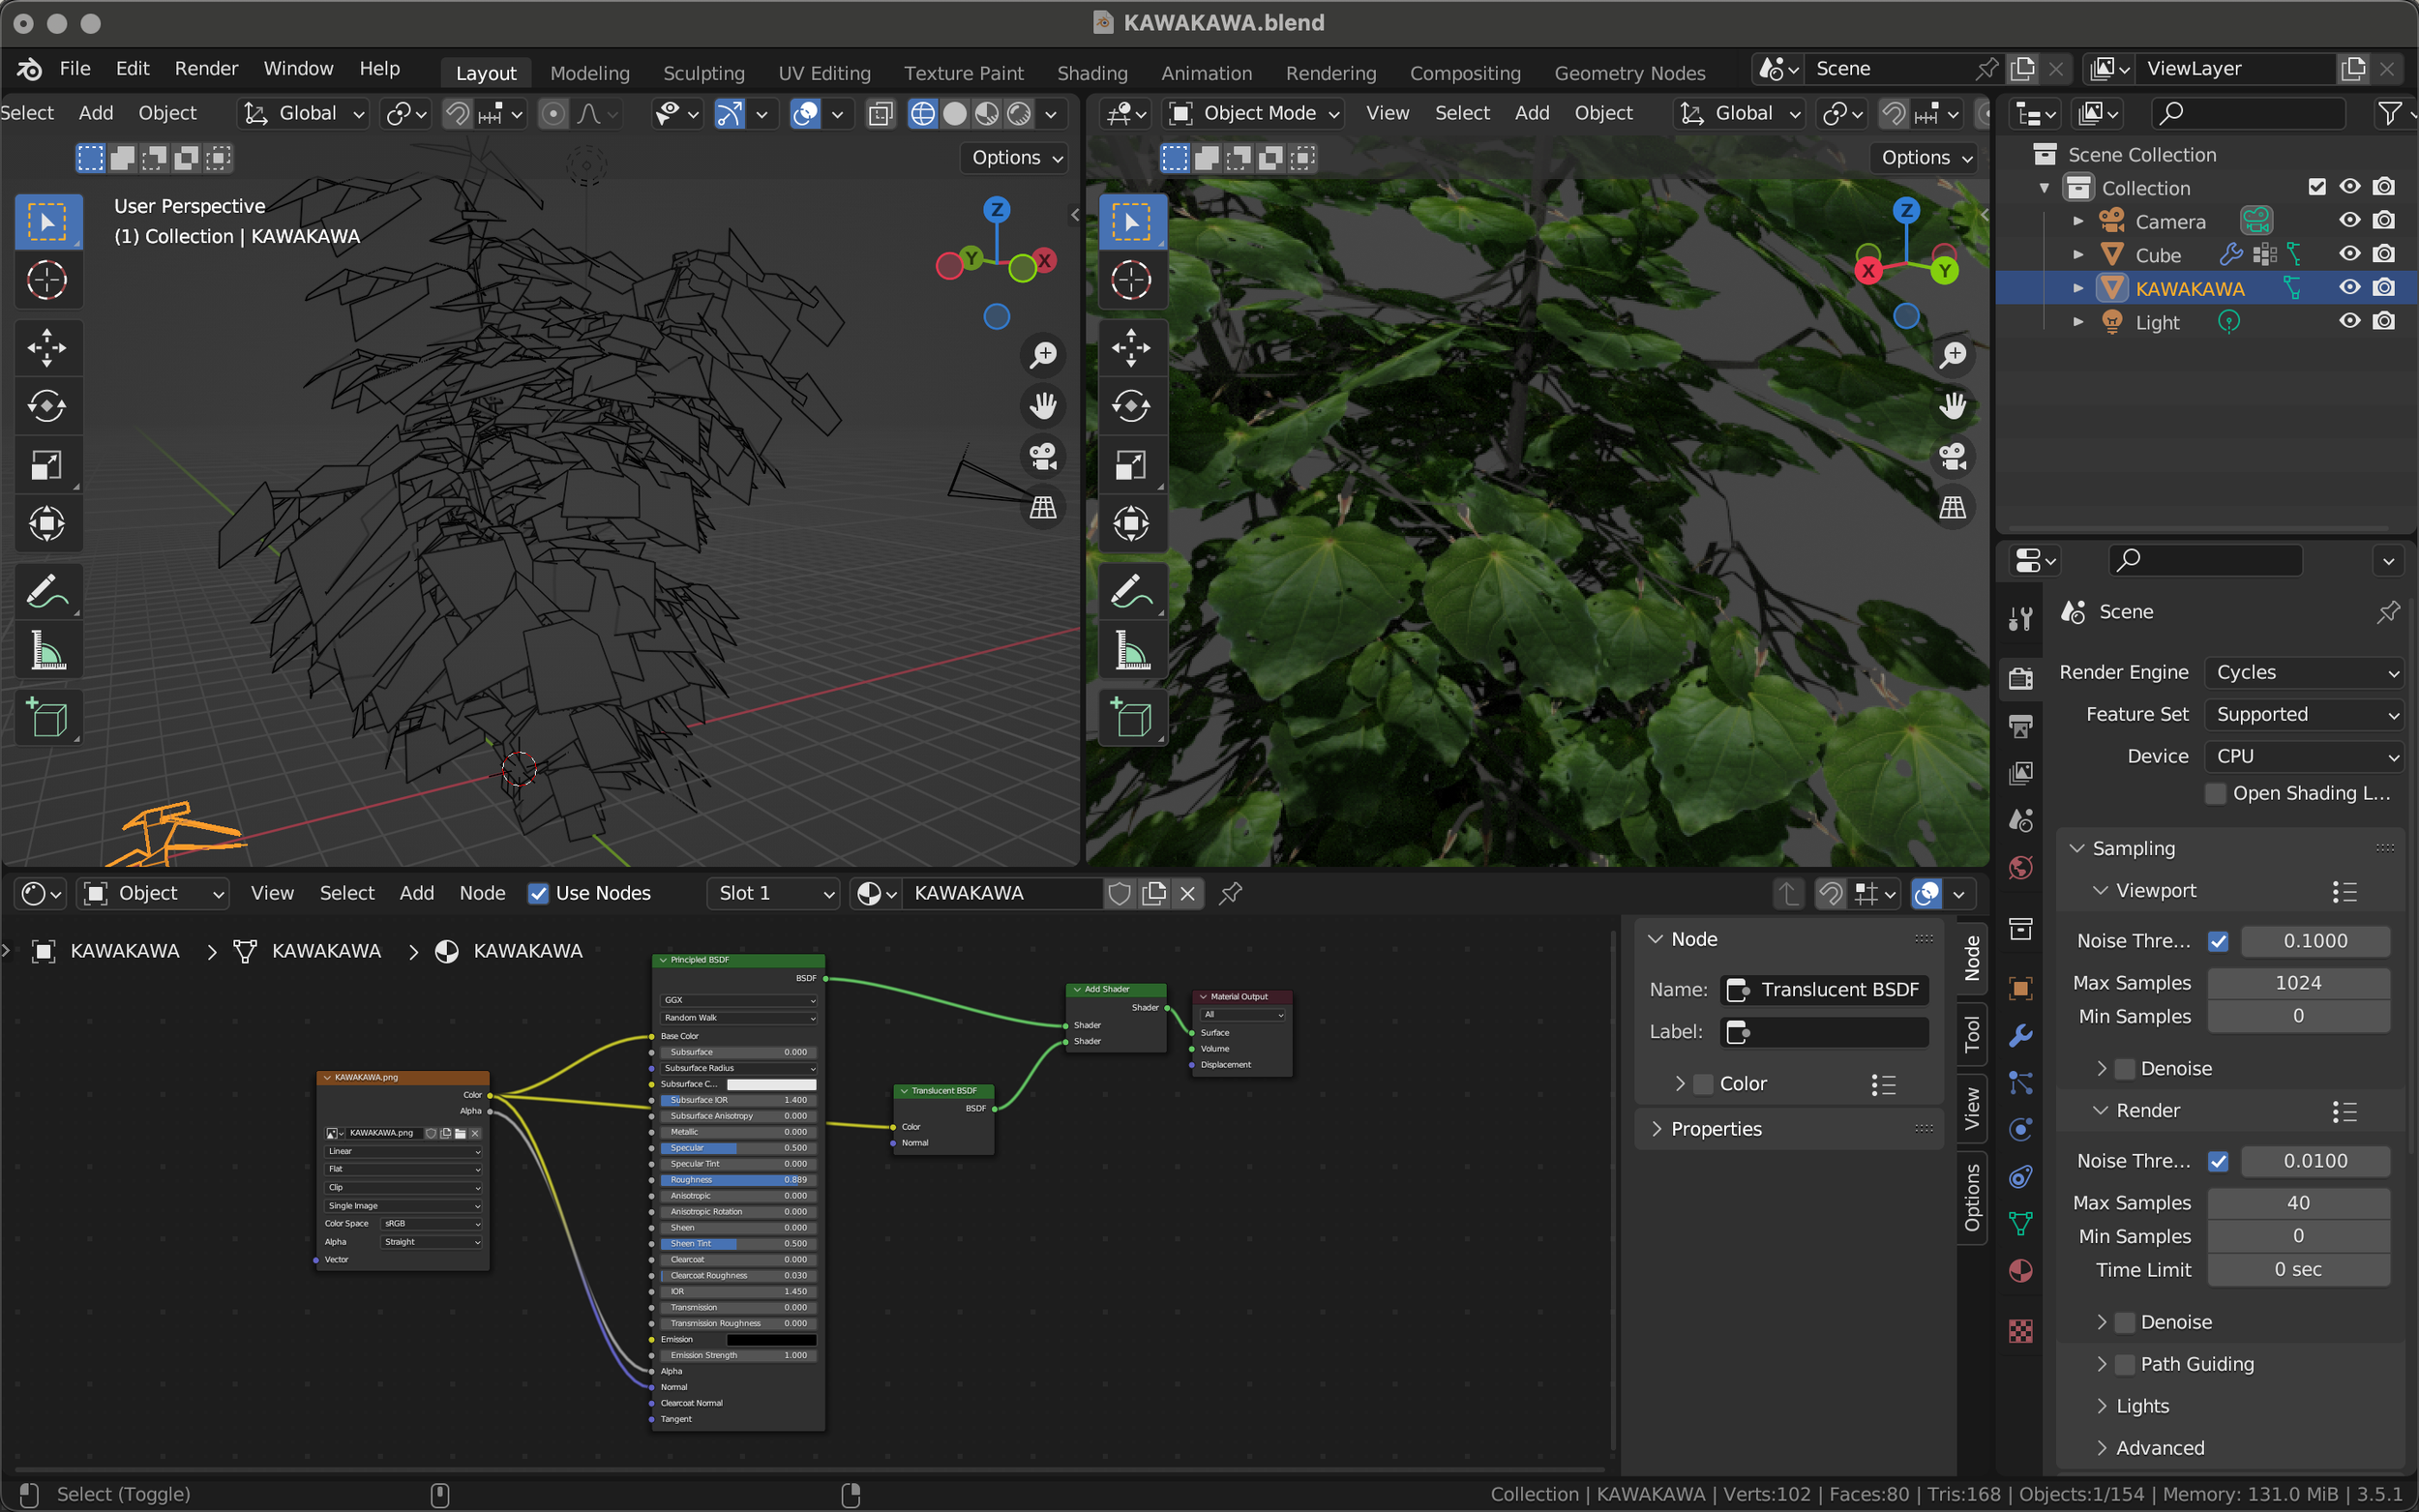Expand the Path Guiding panel
The height and width of the screenshot is (1512, 2419).
tap(2101, 1364)
